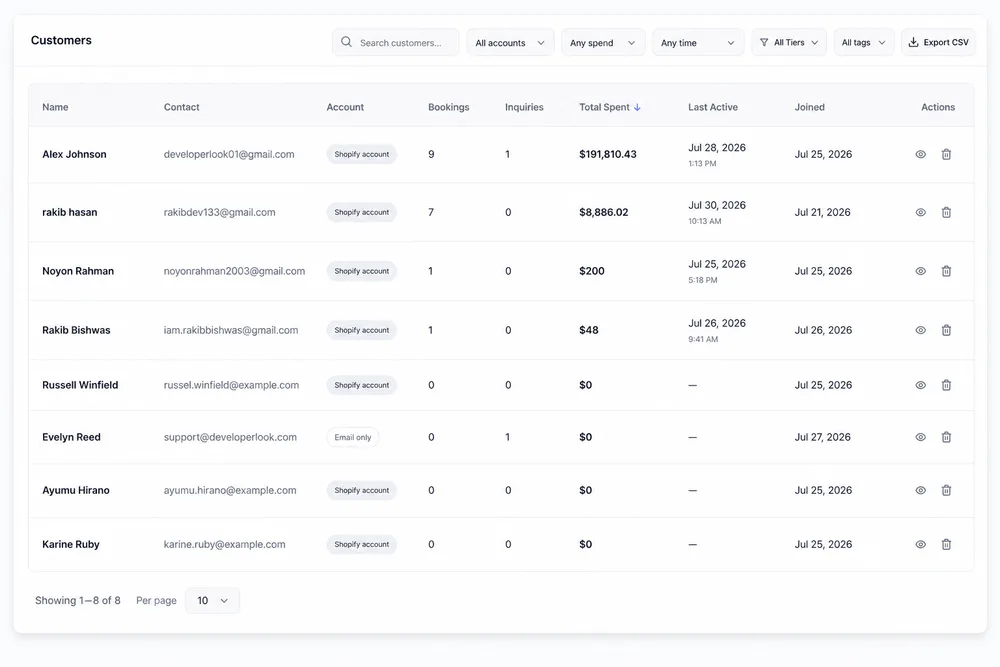Click the $48 total spent value
The height and width of the screenshot is (667, 1000).
[589, 330]
